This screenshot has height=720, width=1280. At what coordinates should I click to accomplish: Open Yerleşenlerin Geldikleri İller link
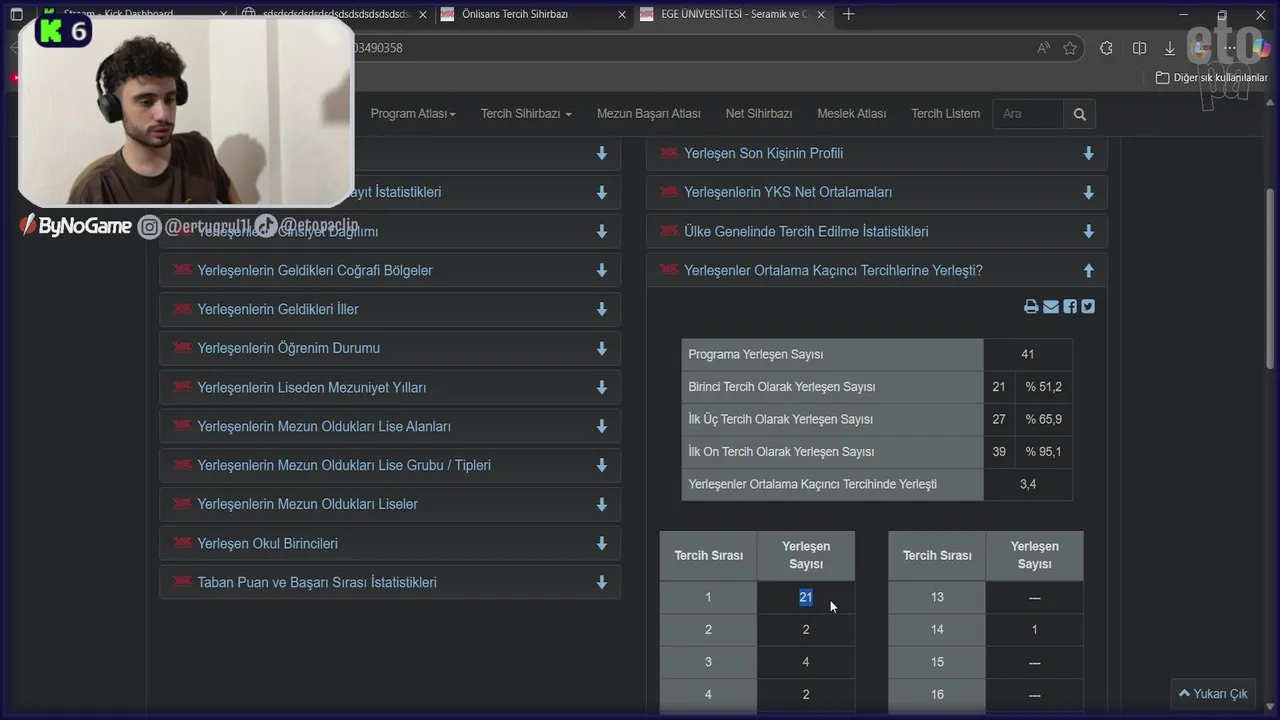click(x=278, y=310)
